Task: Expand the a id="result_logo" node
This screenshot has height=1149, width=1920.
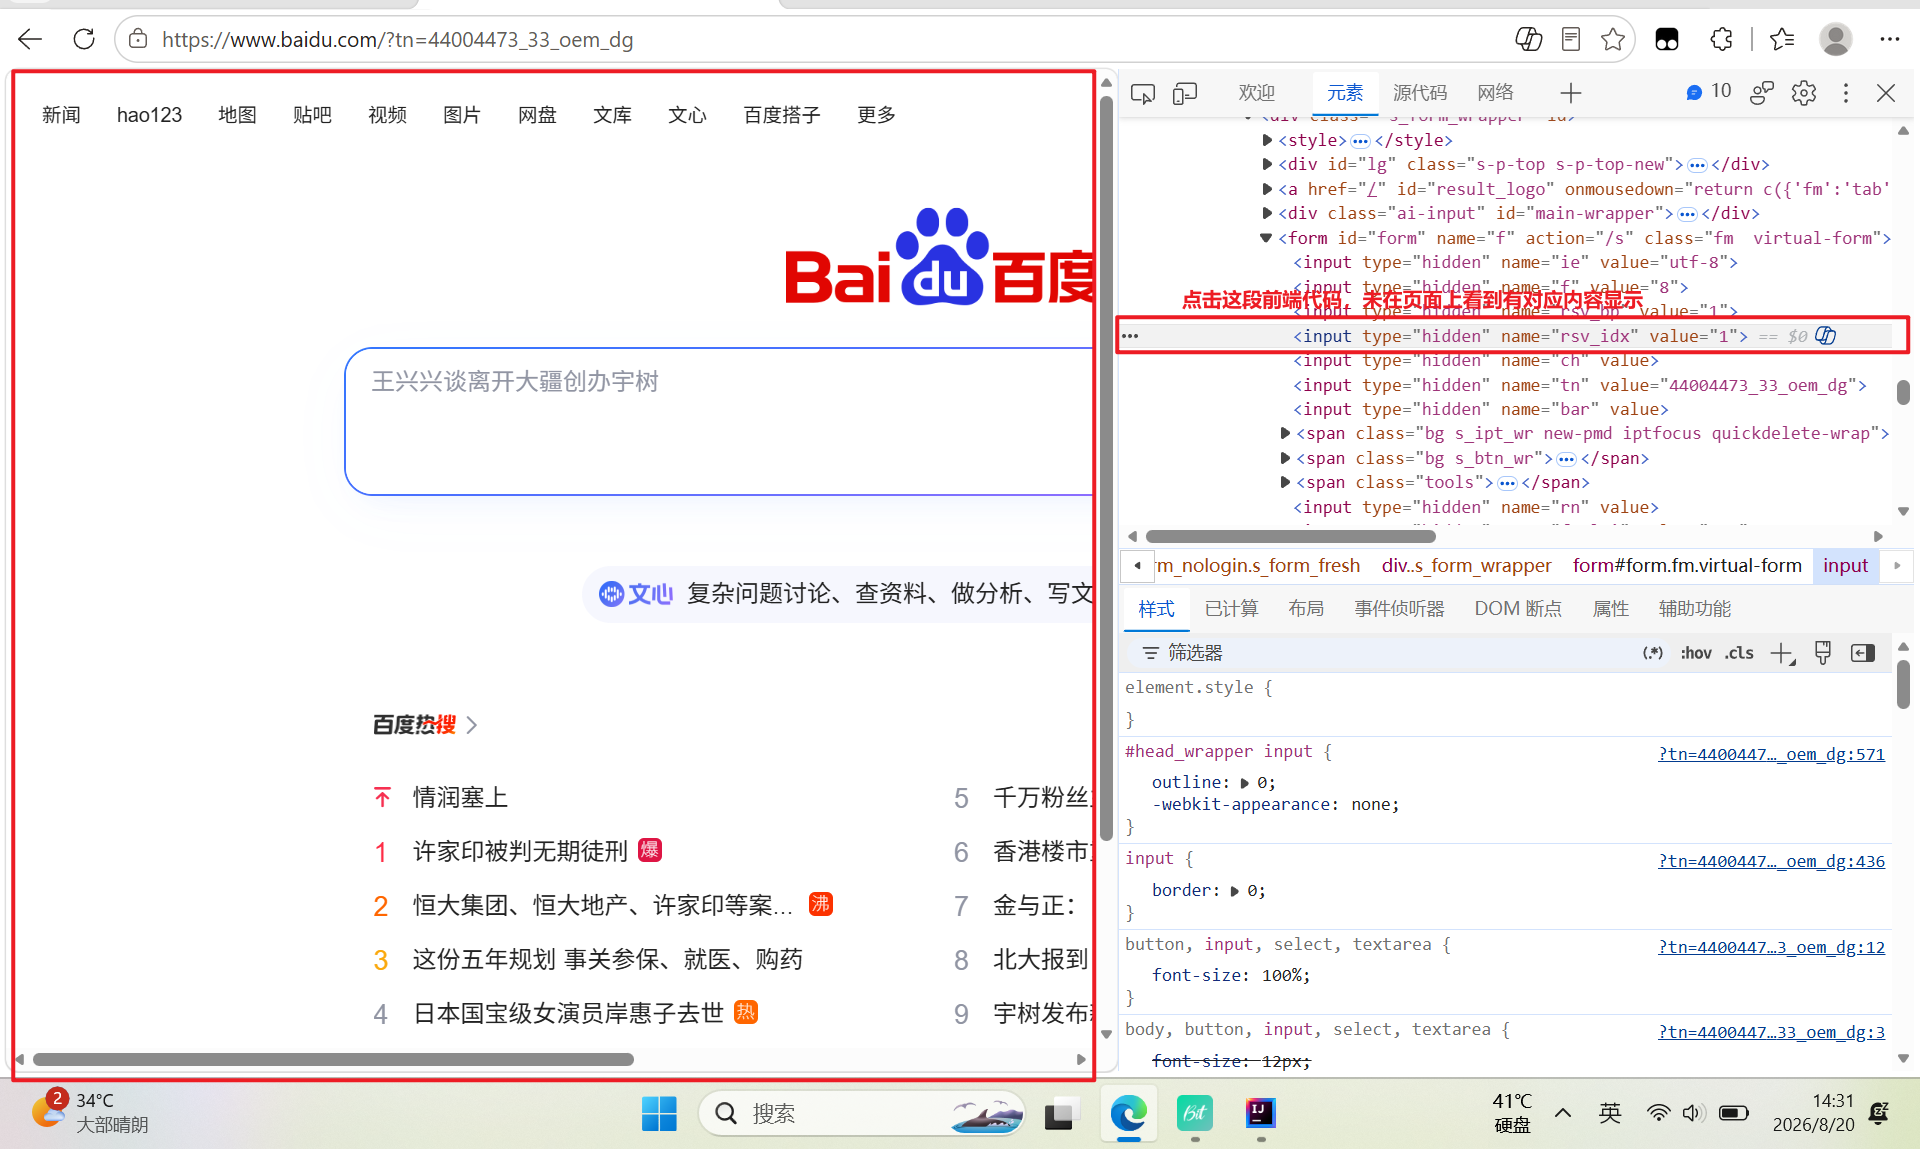Action: 1267,189
